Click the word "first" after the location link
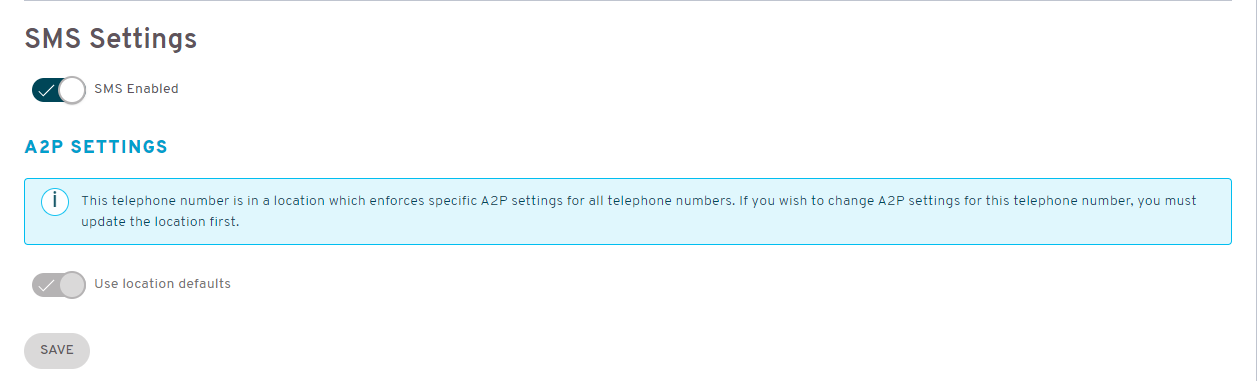This screenshot has width=1257, height=381. pos(223,222)
